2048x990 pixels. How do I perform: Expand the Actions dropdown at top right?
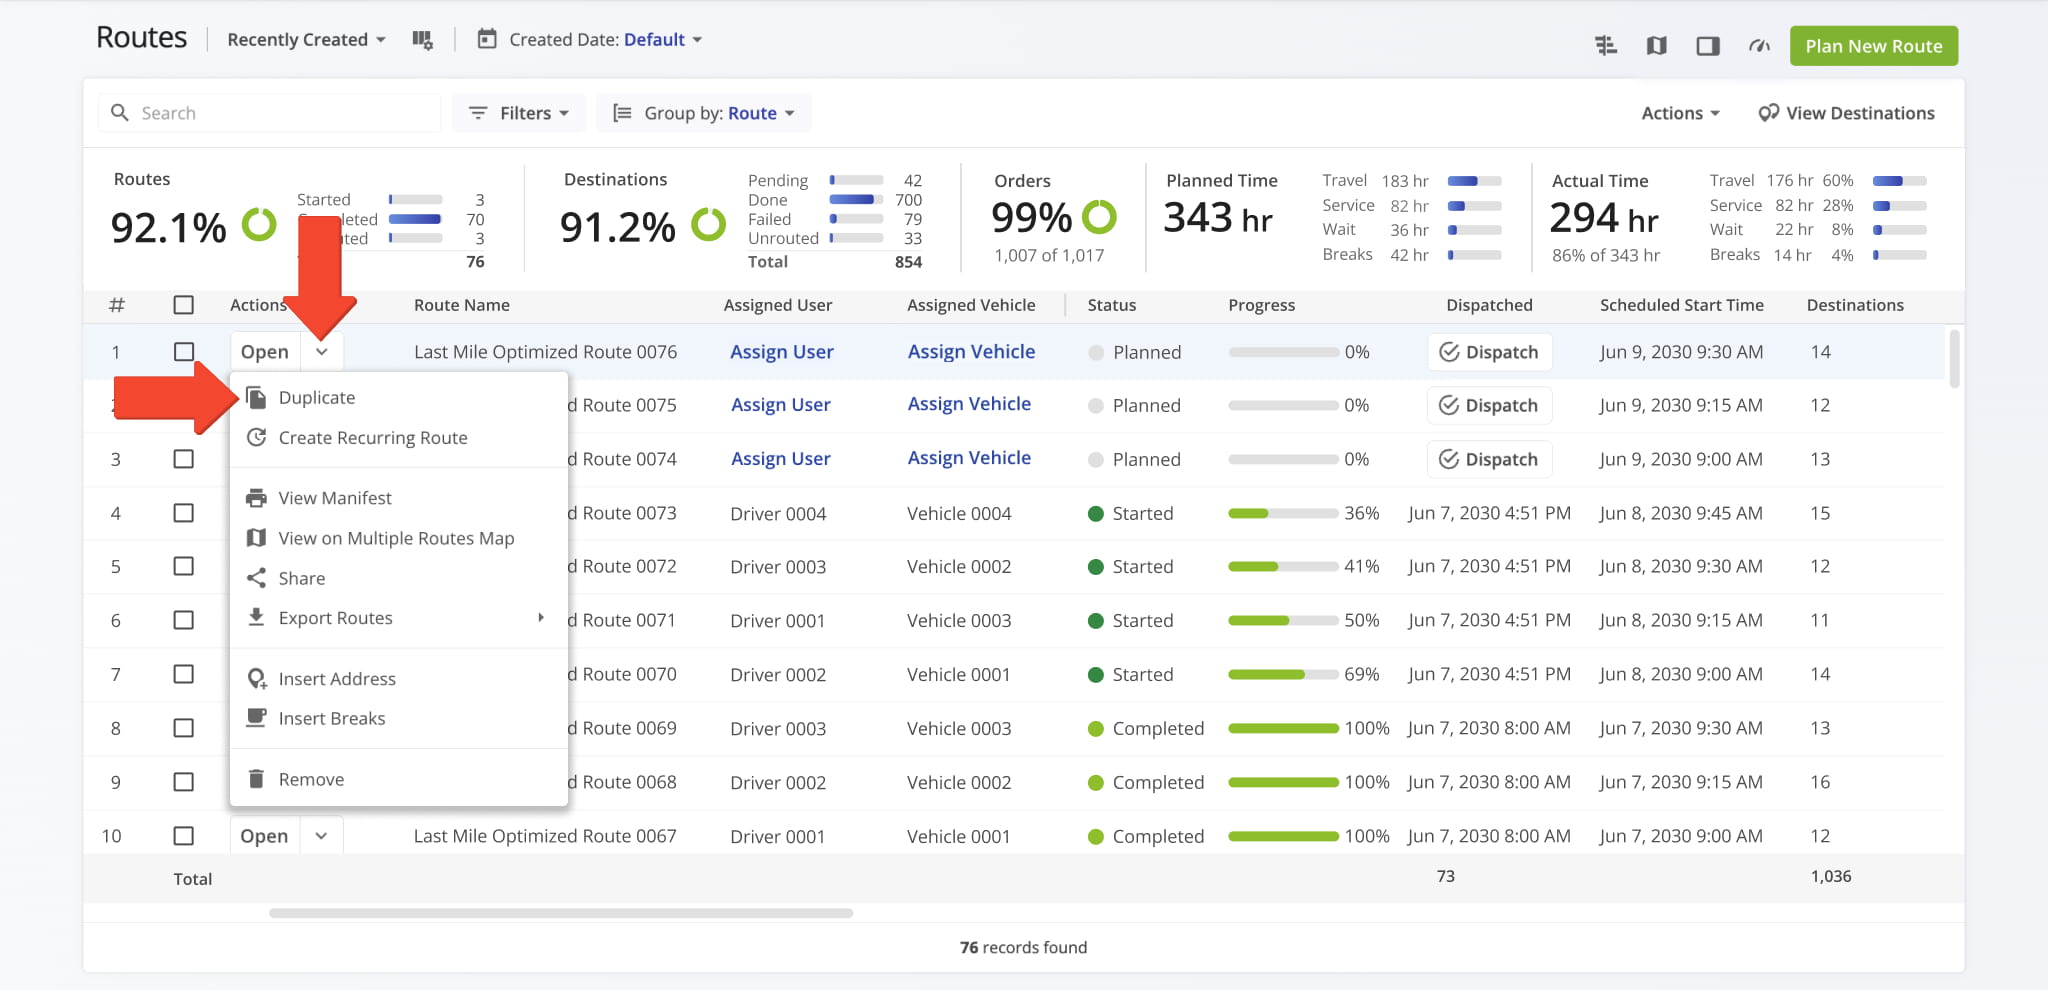pyautogui.click(x=1680, y=113)
